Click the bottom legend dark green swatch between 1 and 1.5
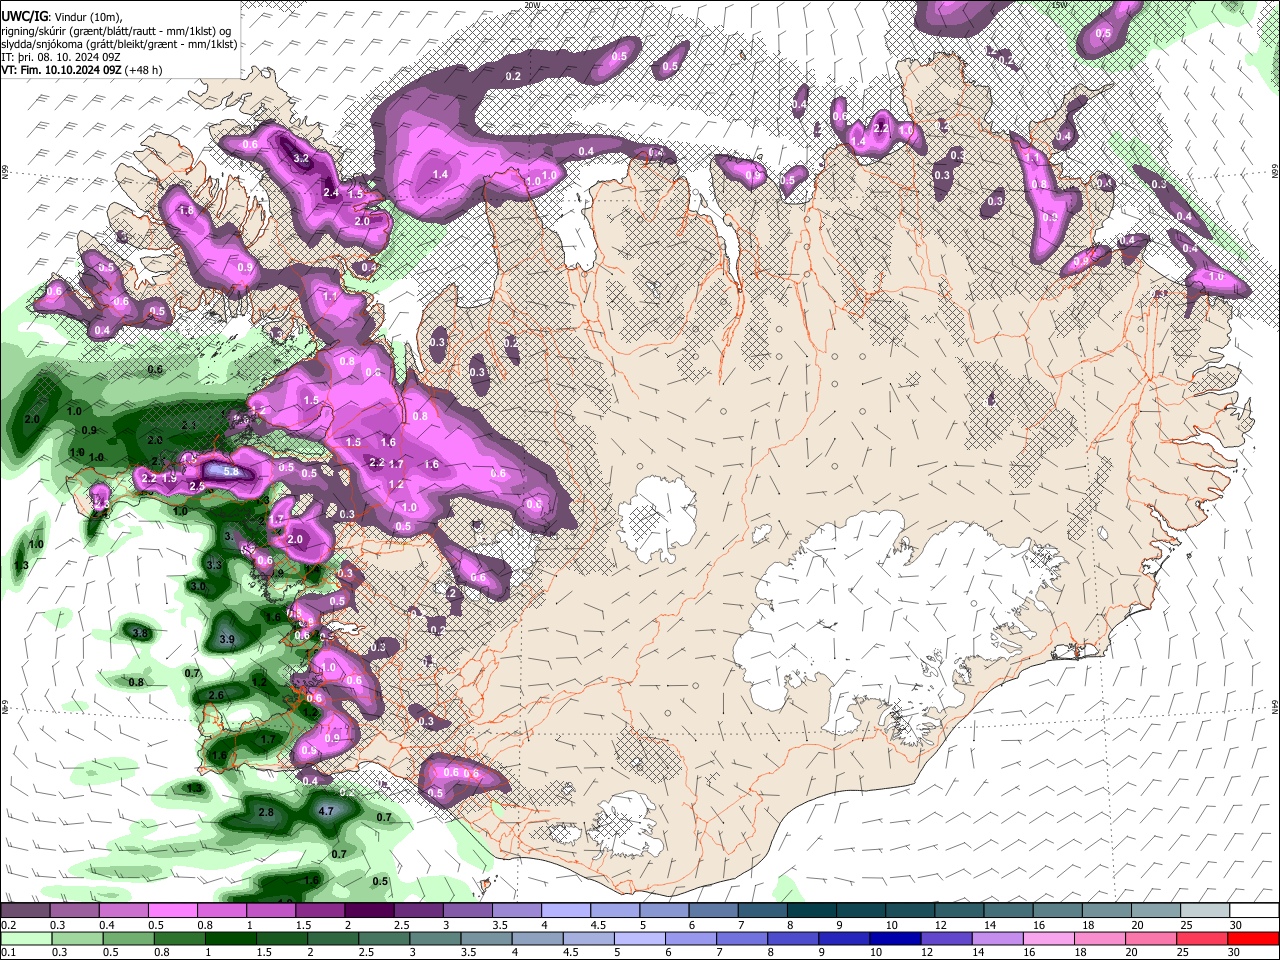 (230, 939)
